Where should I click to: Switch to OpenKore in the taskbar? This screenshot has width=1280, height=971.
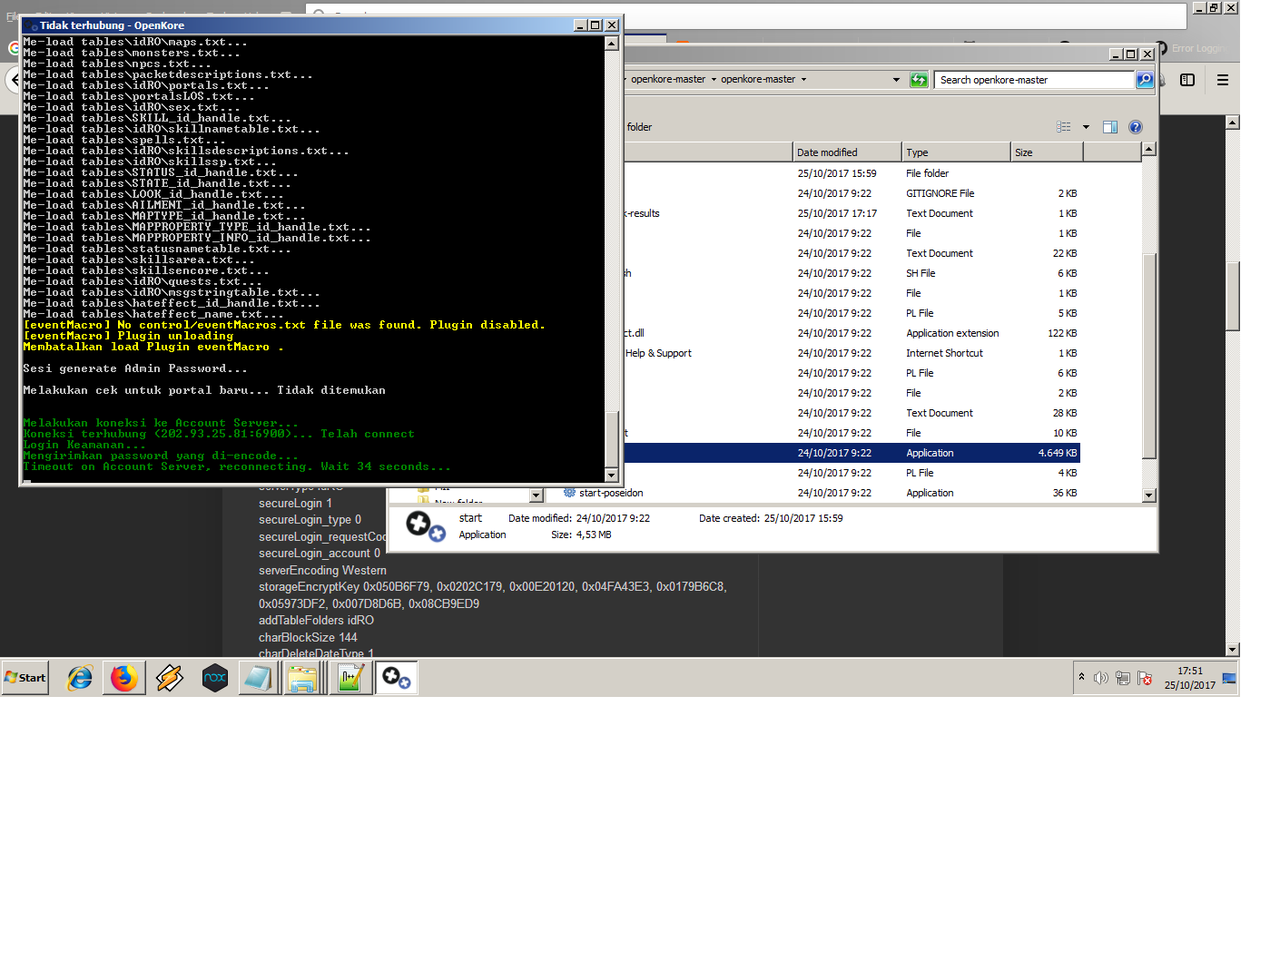point(396,678)
